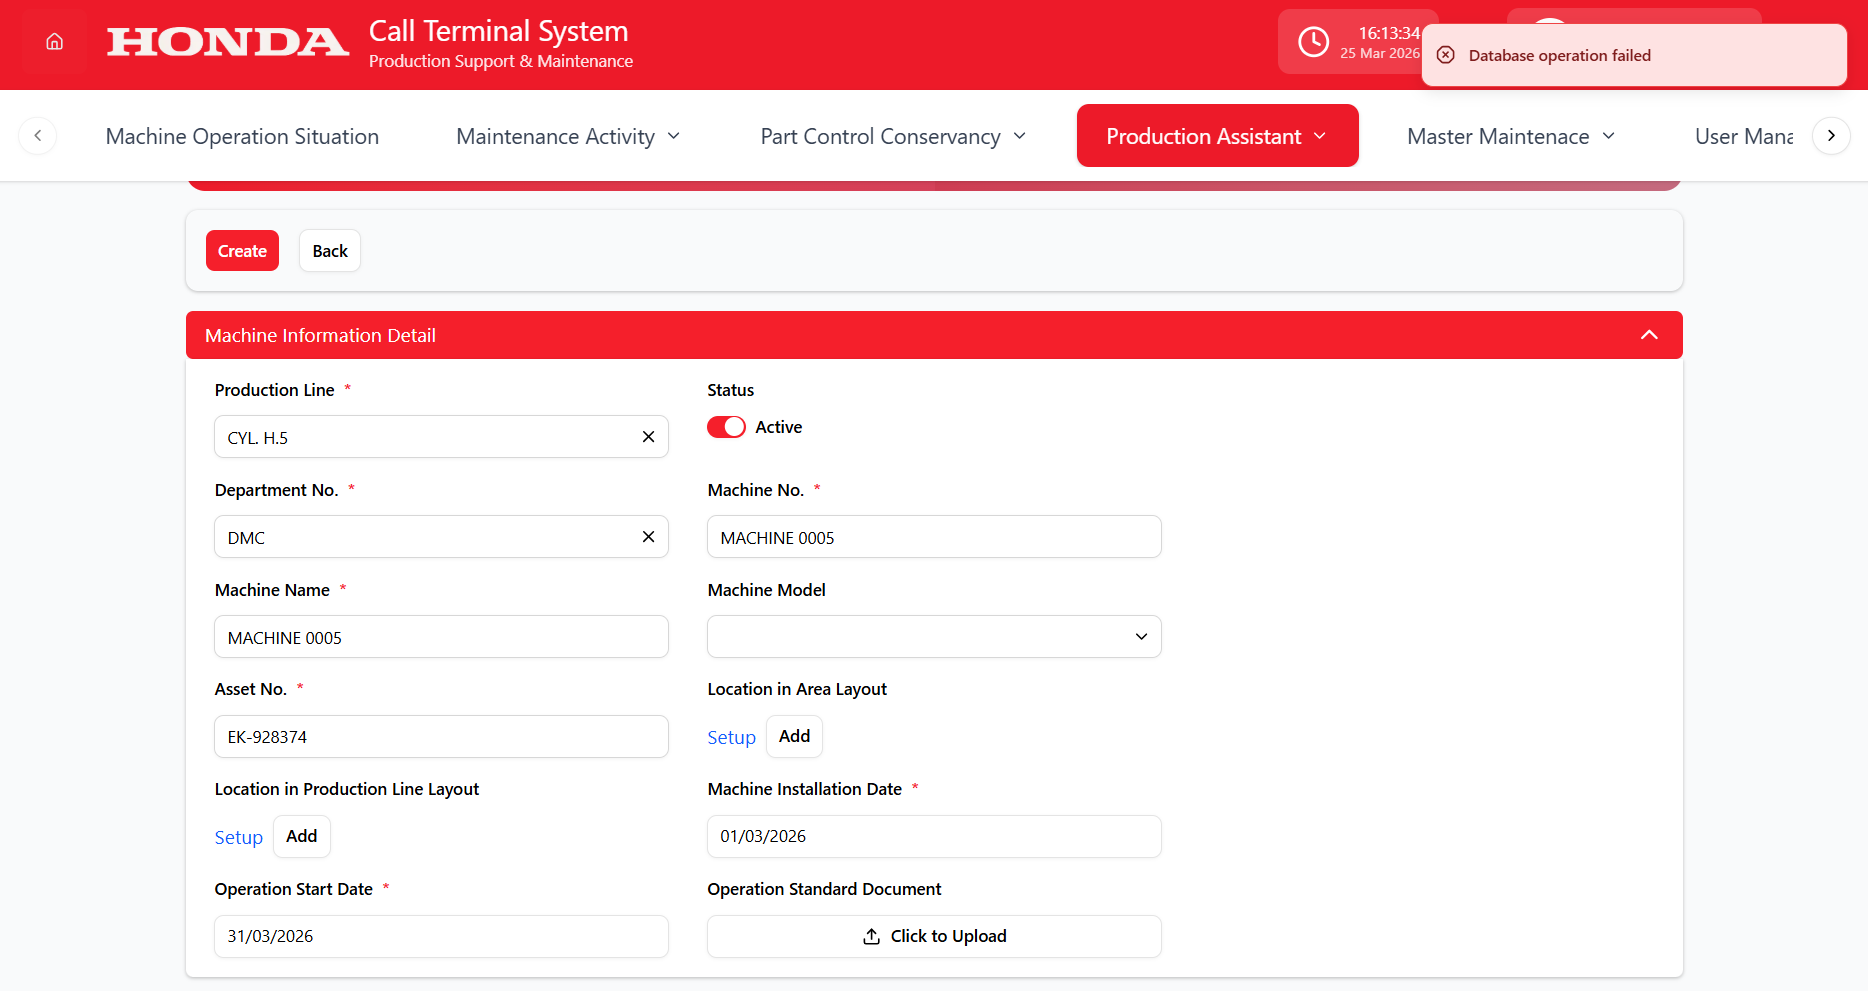Click the Asset No. input field
Image resolution: width=1868 pixels, height=991 pixels.
441,737
